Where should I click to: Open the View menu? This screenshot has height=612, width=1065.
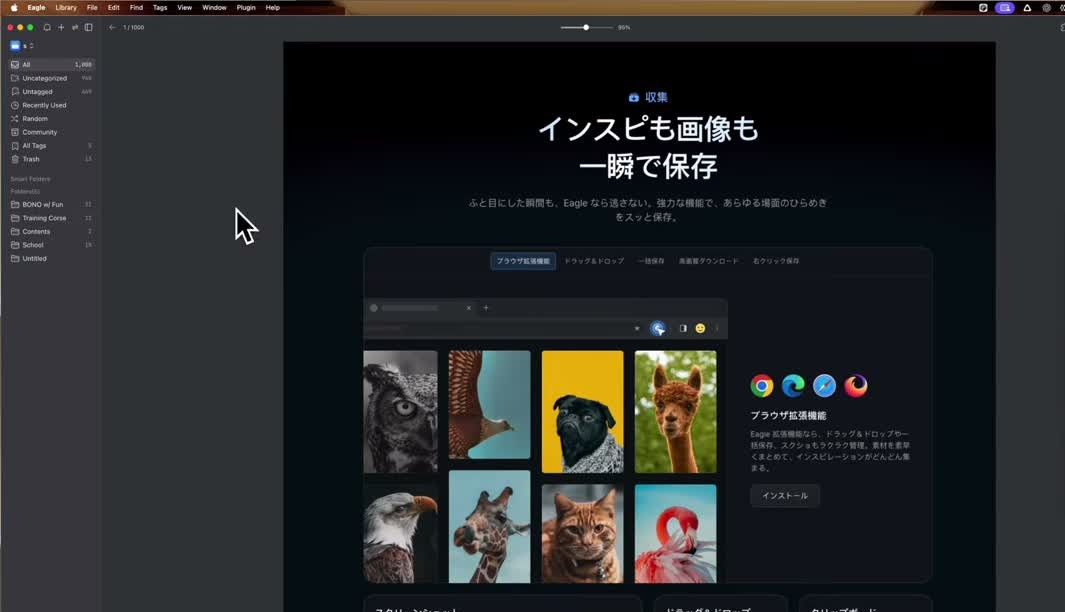(184, 7)
